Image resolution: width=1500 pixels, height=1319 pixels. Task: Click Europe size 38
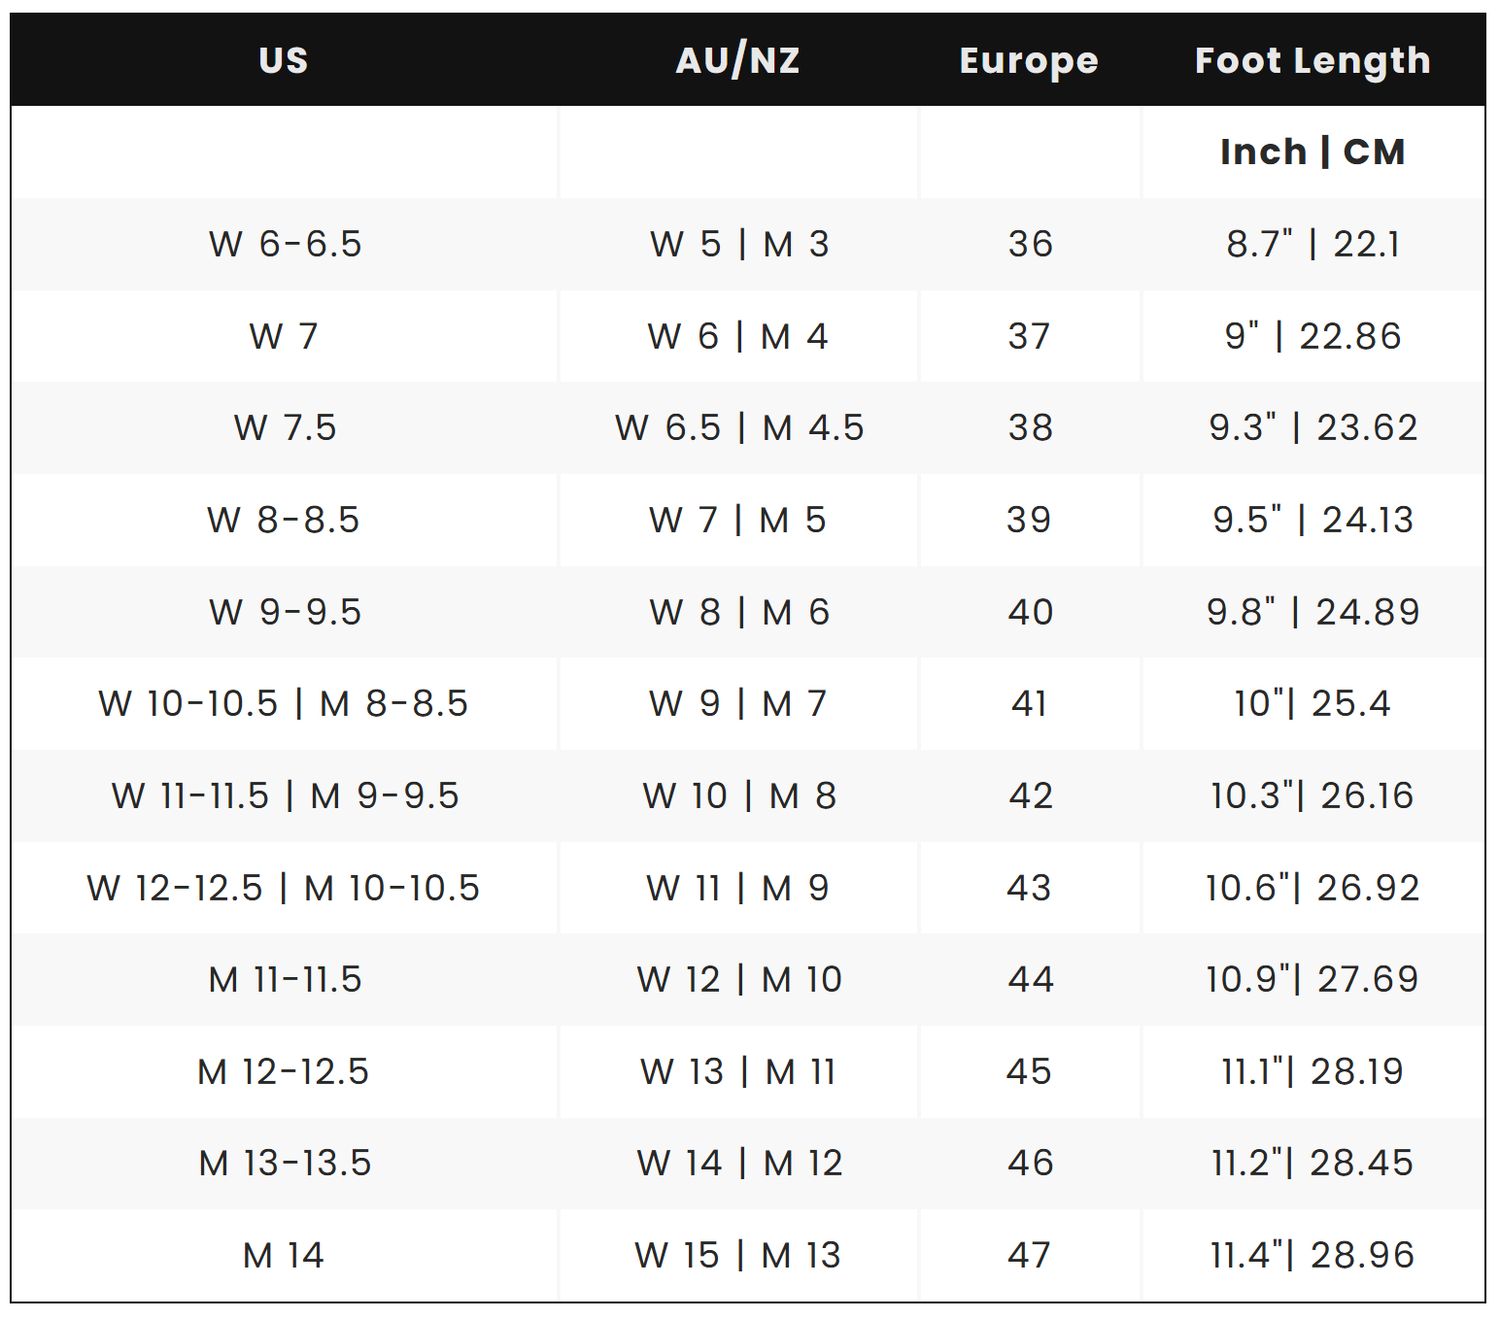(1030, 428)
